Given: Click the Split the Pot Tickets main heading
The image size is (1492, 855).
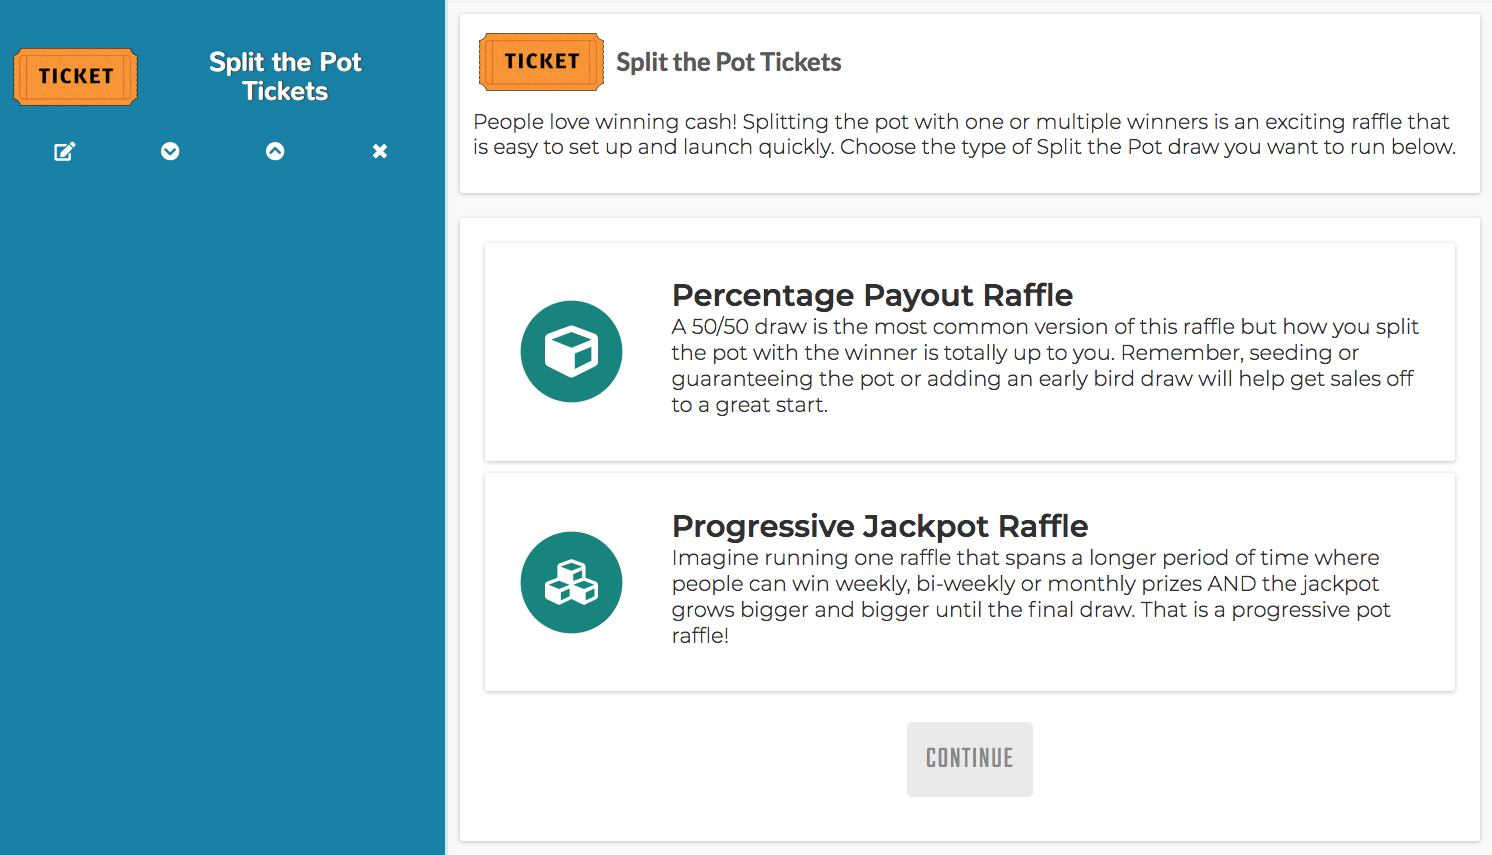Looking at the screenshot, I should point(729,62).
